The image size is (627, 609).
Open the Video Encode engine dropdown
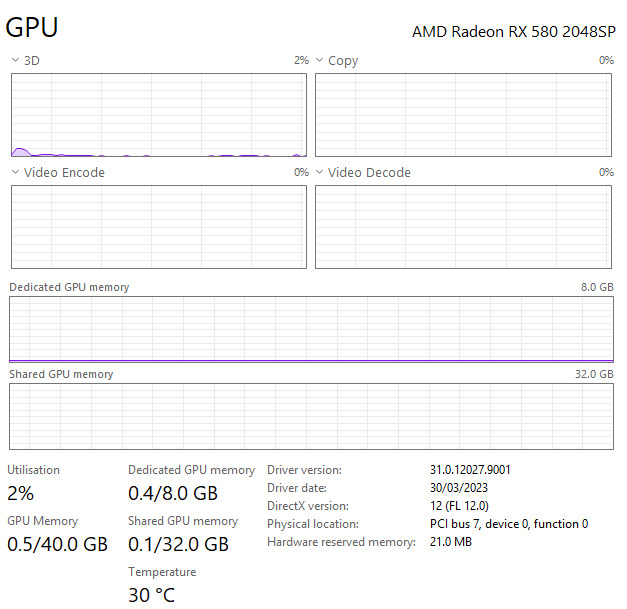(15, 173)
